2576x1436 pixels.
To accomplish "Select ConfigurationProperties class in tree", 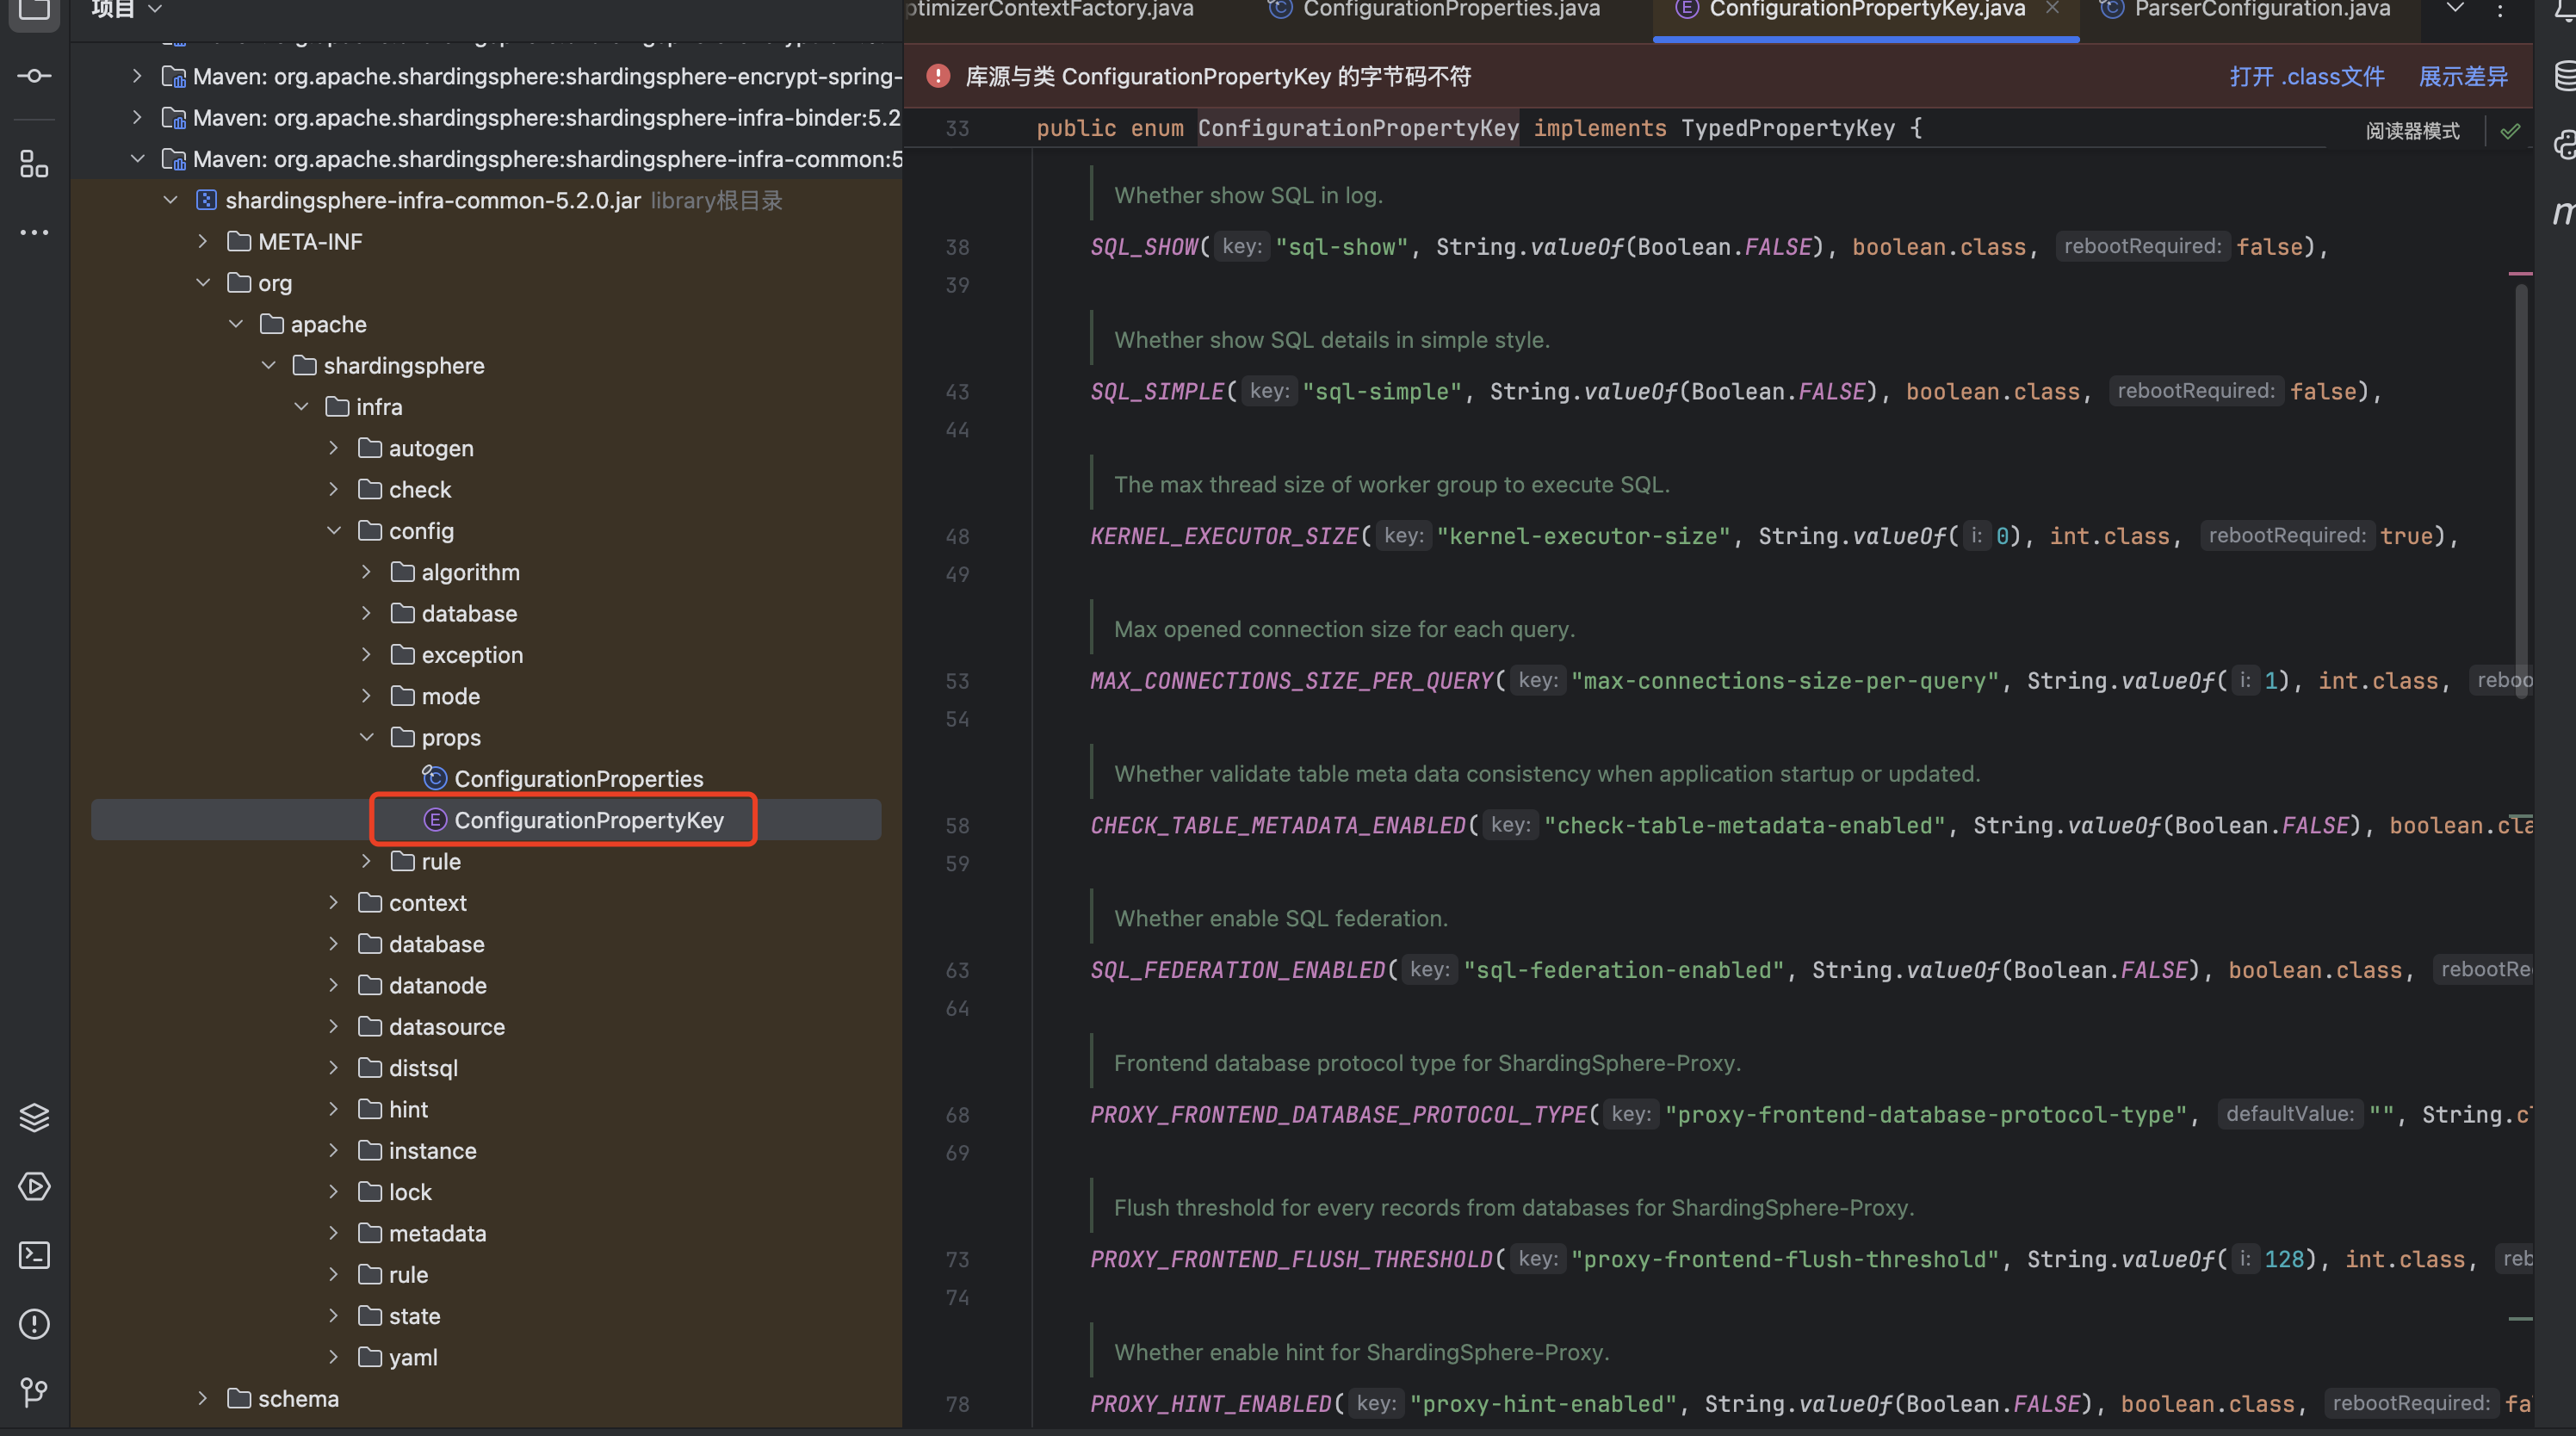I will [578, 778].
